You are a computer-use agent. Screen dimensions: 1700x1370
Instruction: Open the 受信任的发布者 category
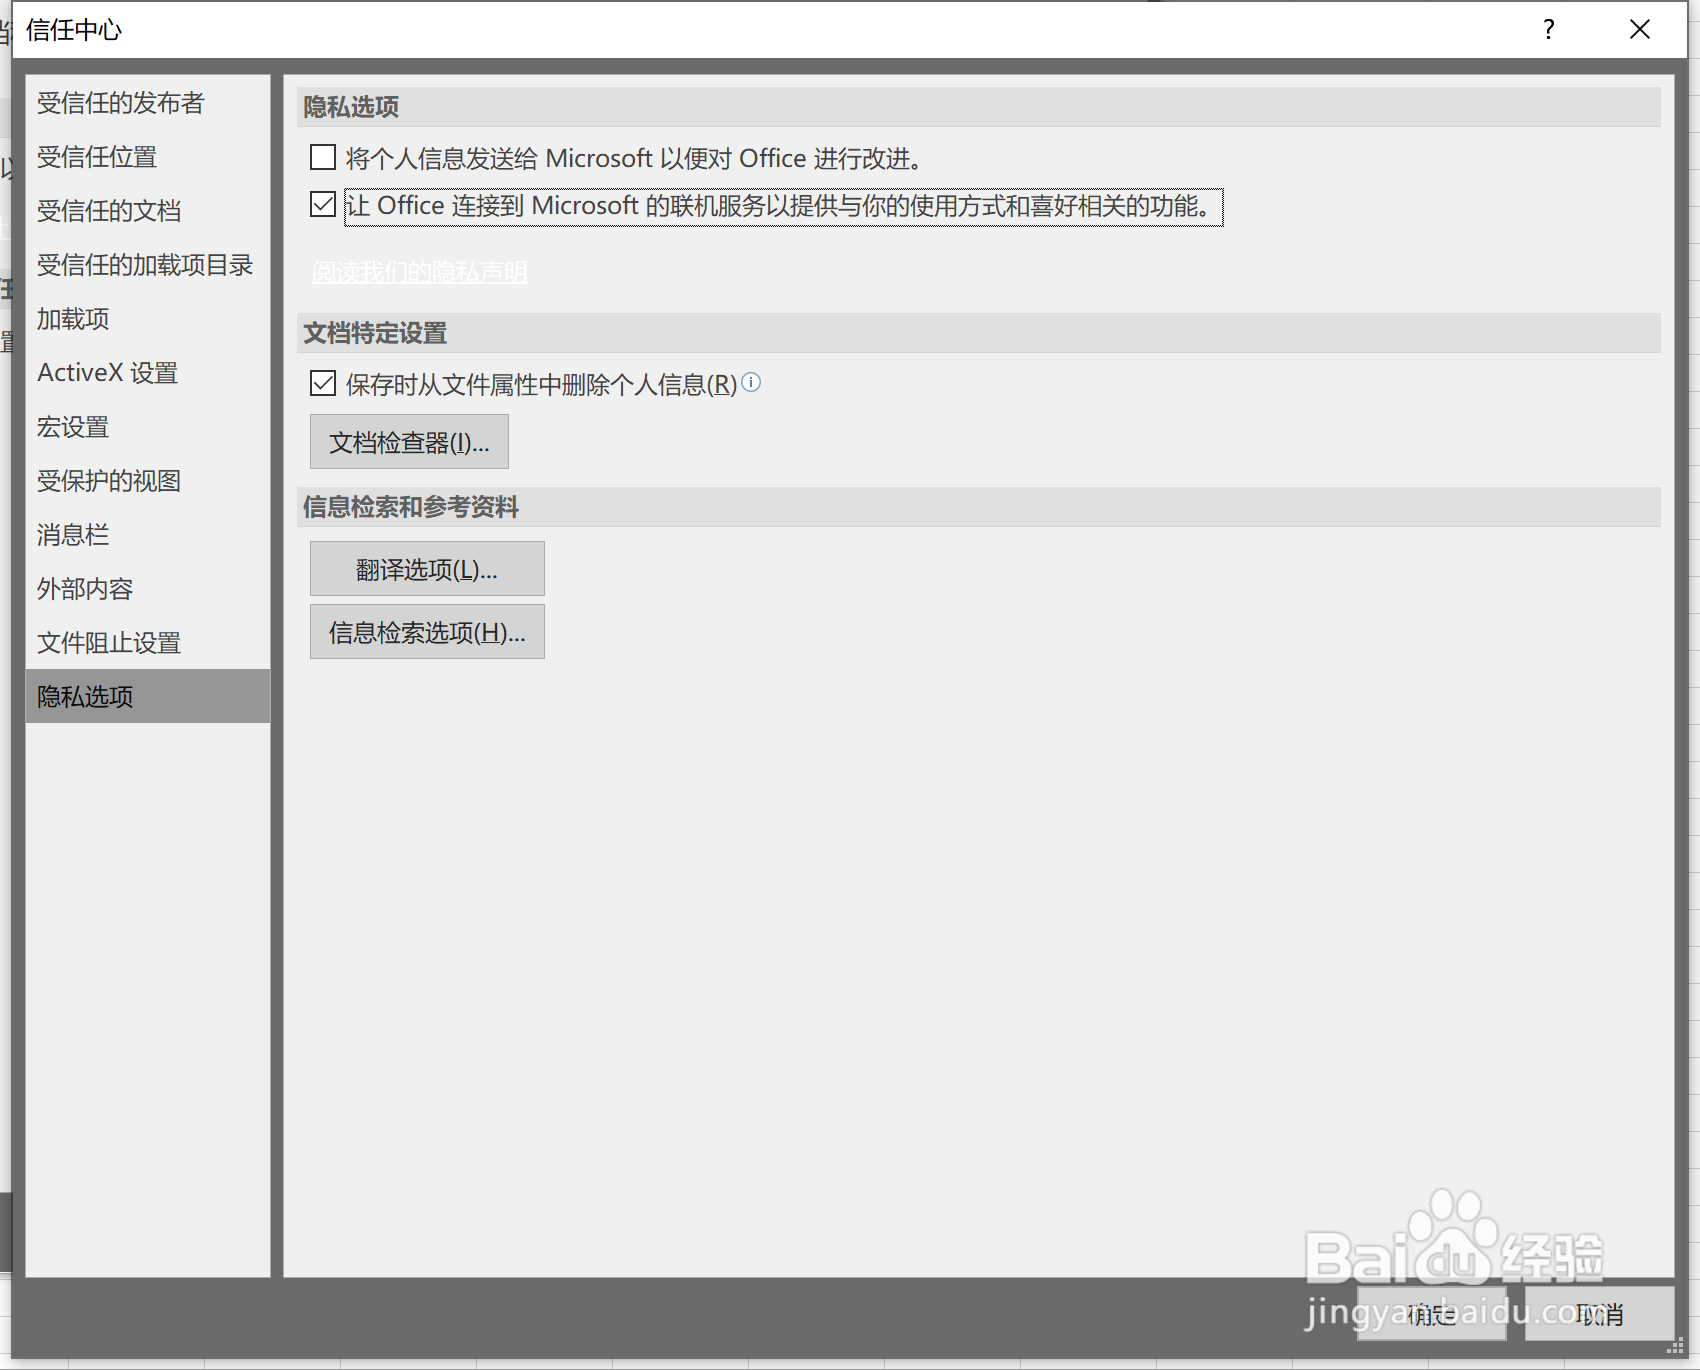tap(148, 103)
